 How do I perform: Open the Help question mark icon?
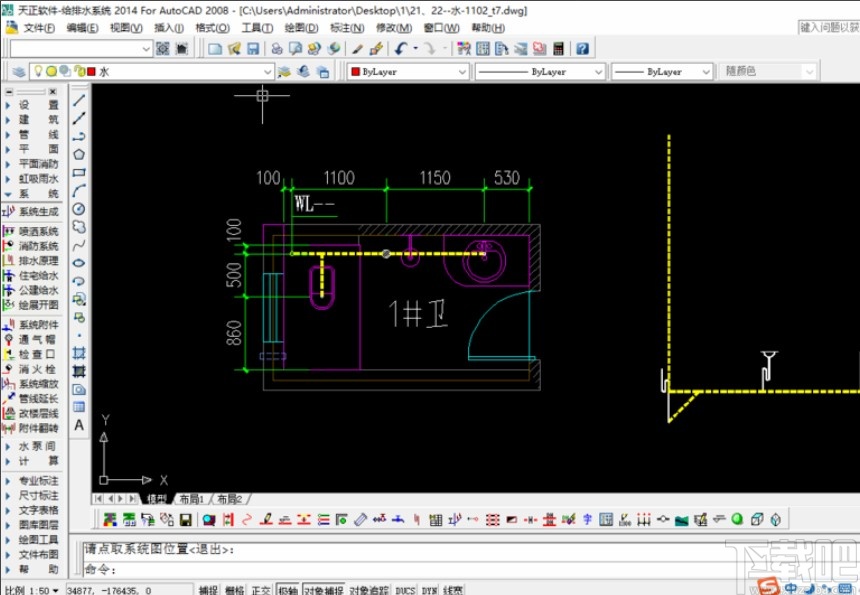(582, 48)
